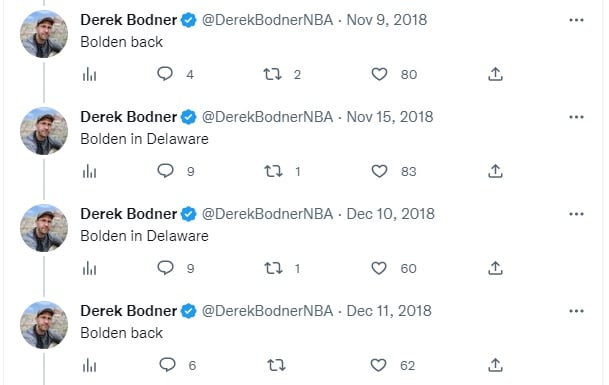Open more options menu on Nov 15 tweet
Viewport: 609px width, 385px height.
pos(576,117)
